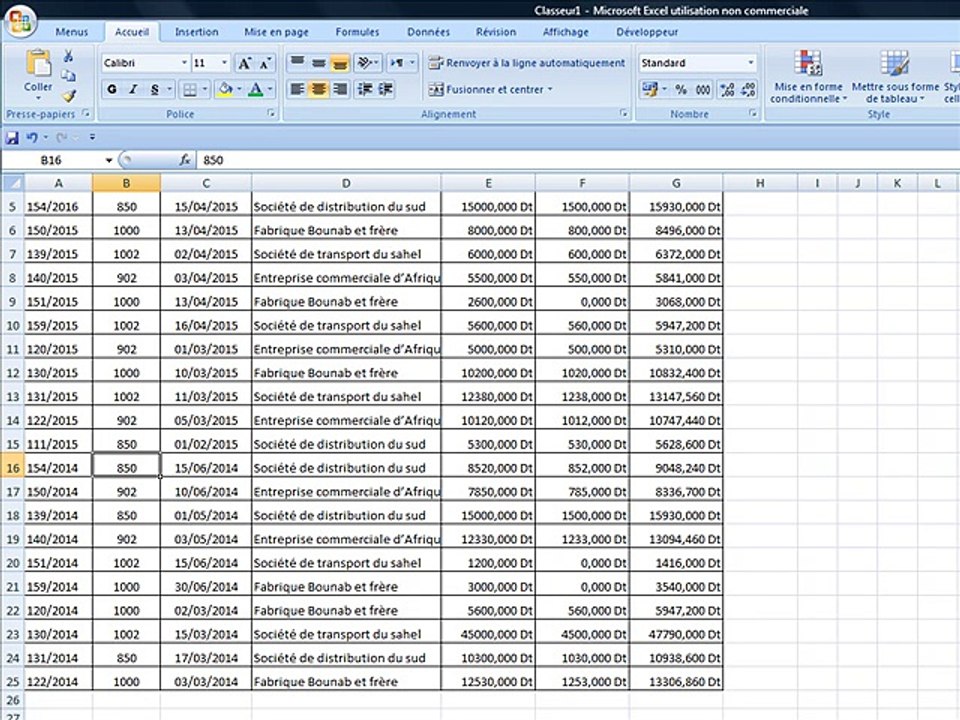The width and height of the screenshot is (960, 720).
Task: Increase the cell indent
Action: click(x=386, y=89)
